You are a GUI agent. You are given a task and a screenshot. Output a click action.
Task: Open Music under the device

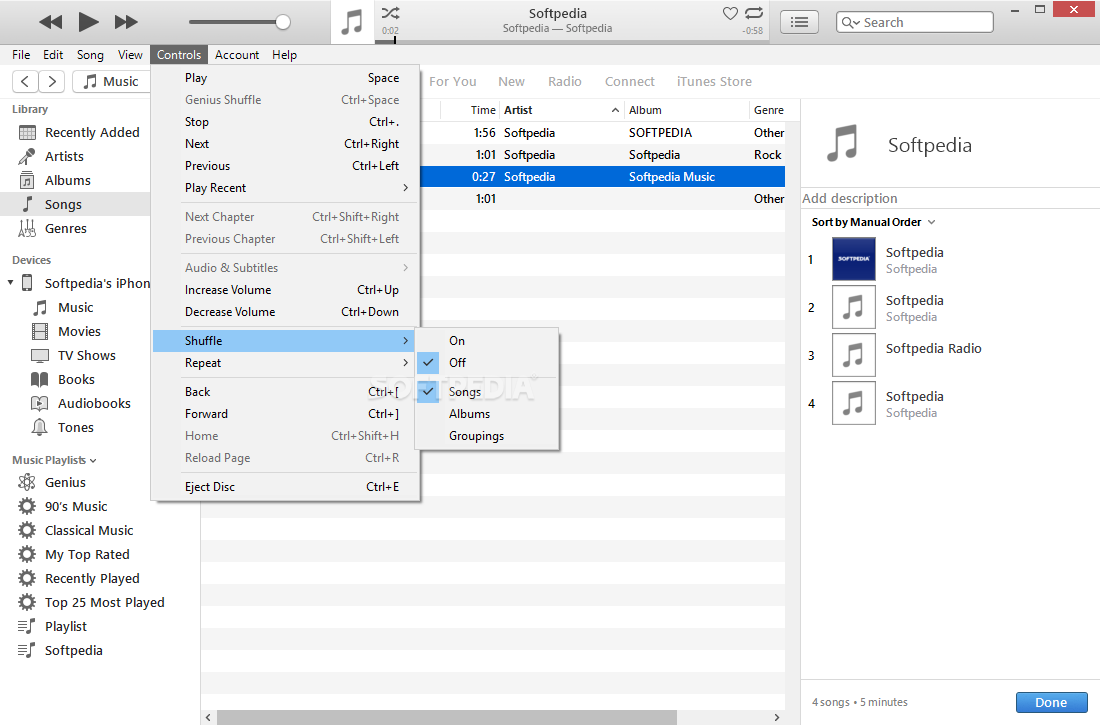[75, 307]
